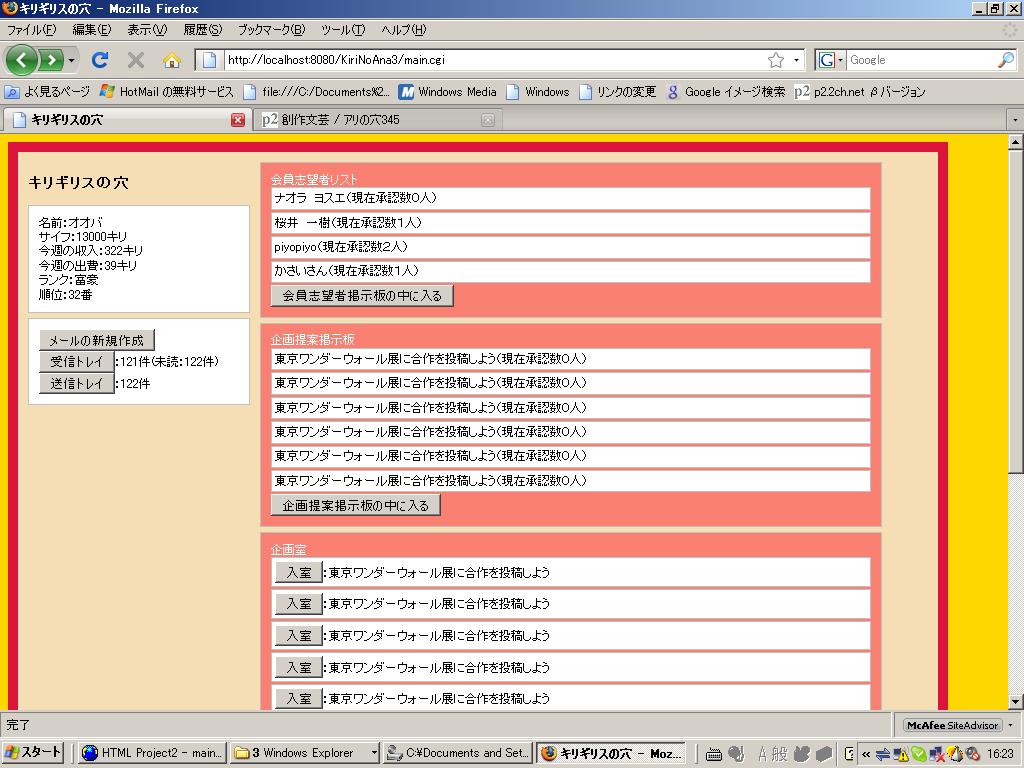Open the HotMail の無料サービス bookmark
This screenshot has width=1024, height=768.
click(167, 92)
